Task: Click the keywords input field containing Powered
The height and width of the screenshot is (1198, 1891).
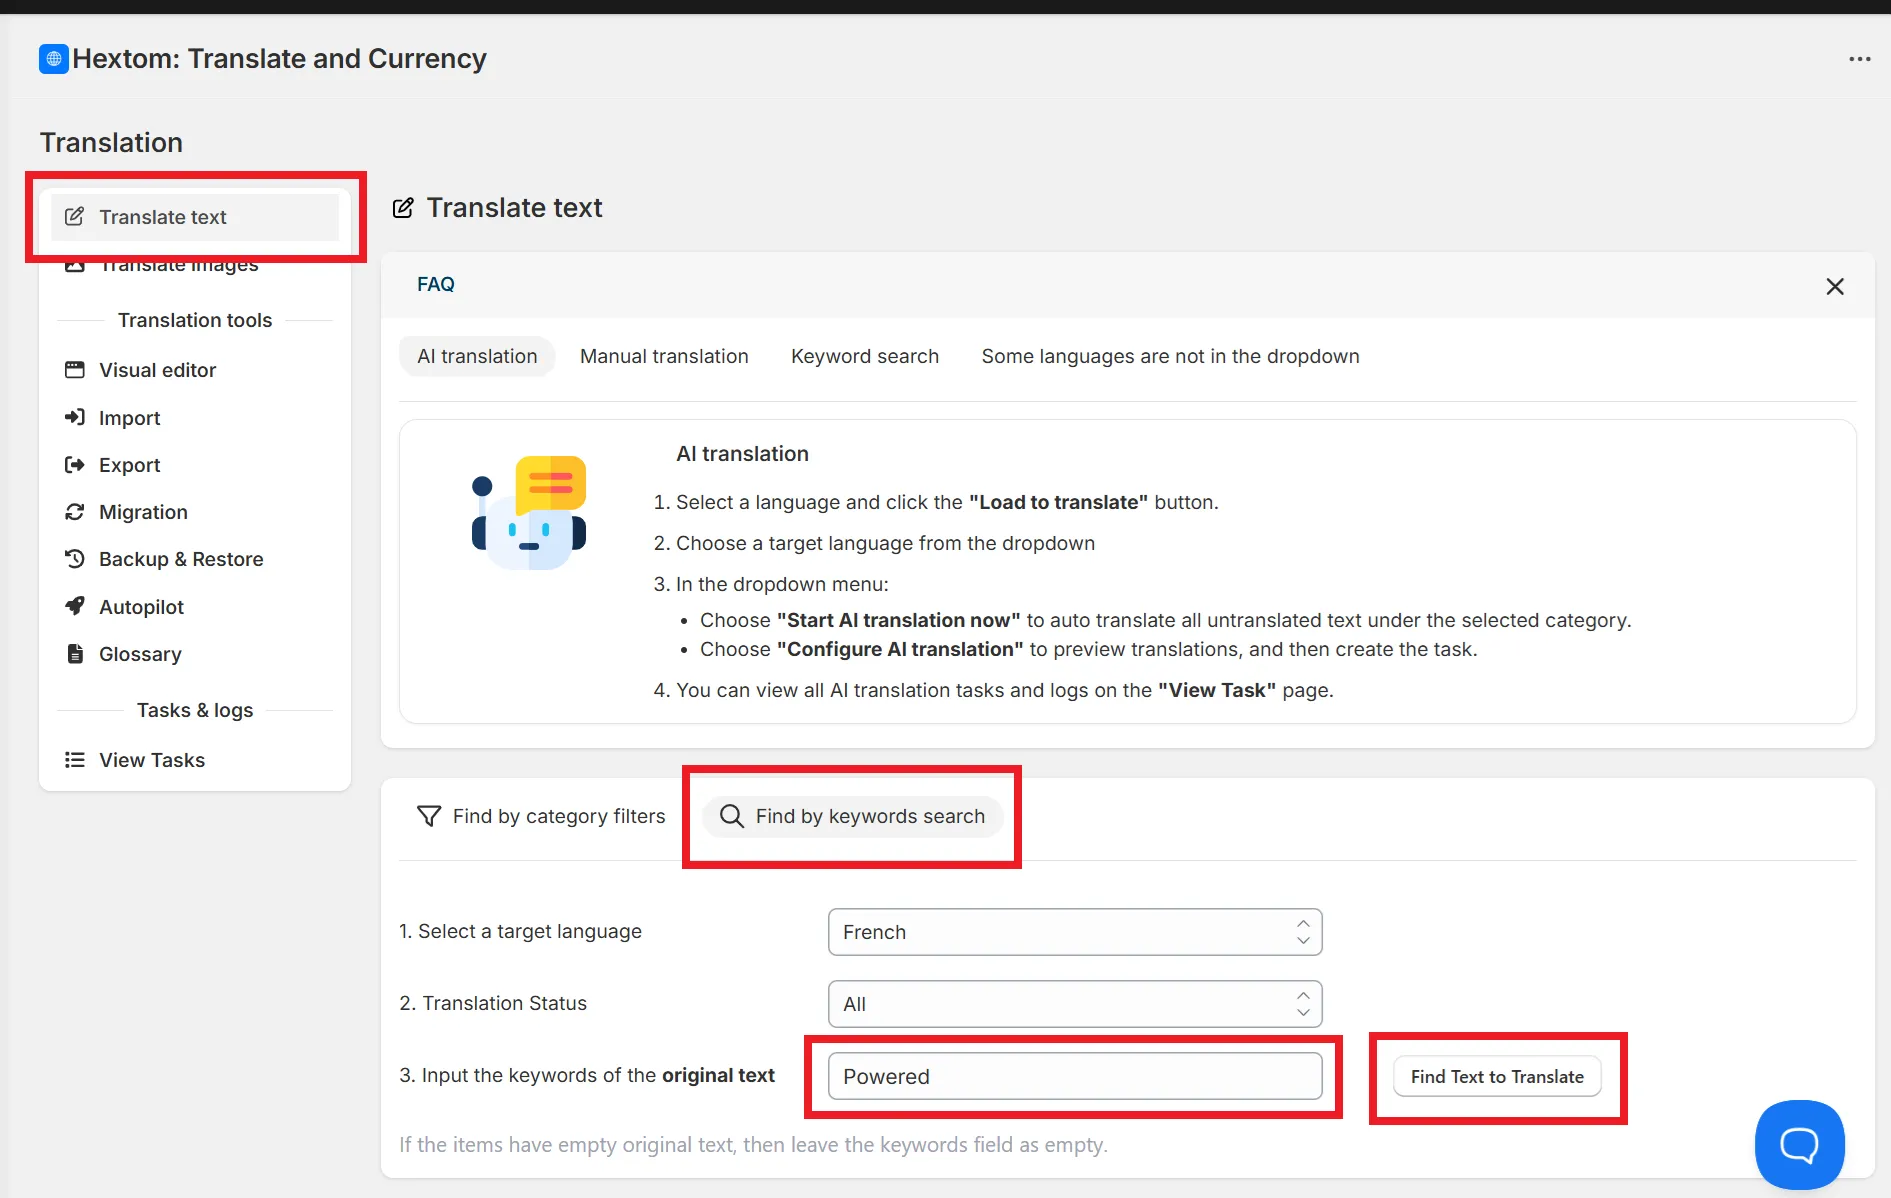Action: [1075, 1076]
